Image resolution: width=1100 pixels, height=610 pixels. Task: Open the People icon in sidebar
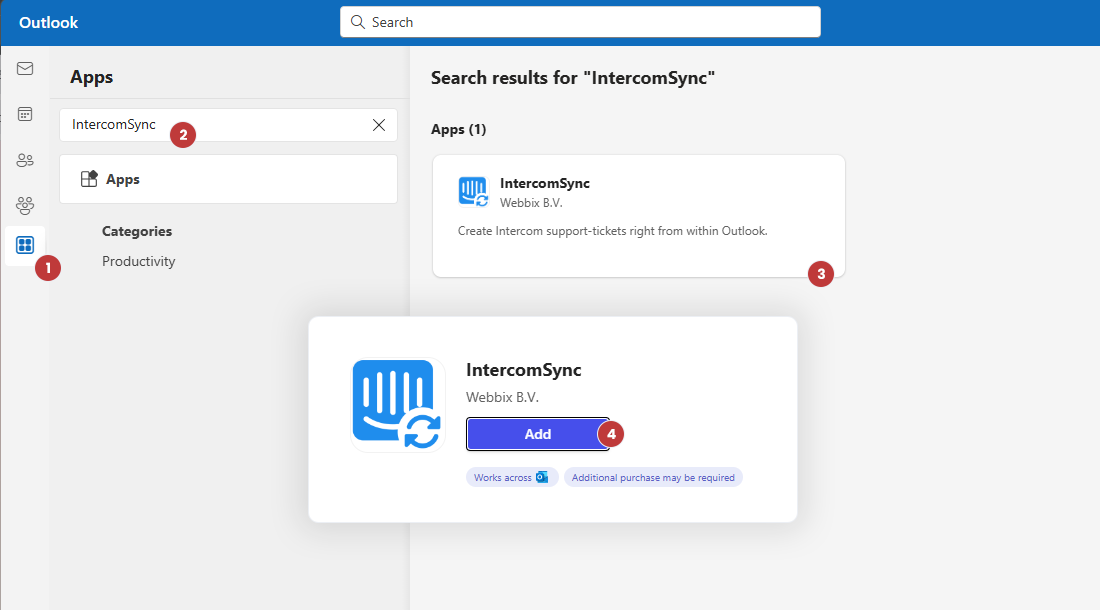point(25,160)
